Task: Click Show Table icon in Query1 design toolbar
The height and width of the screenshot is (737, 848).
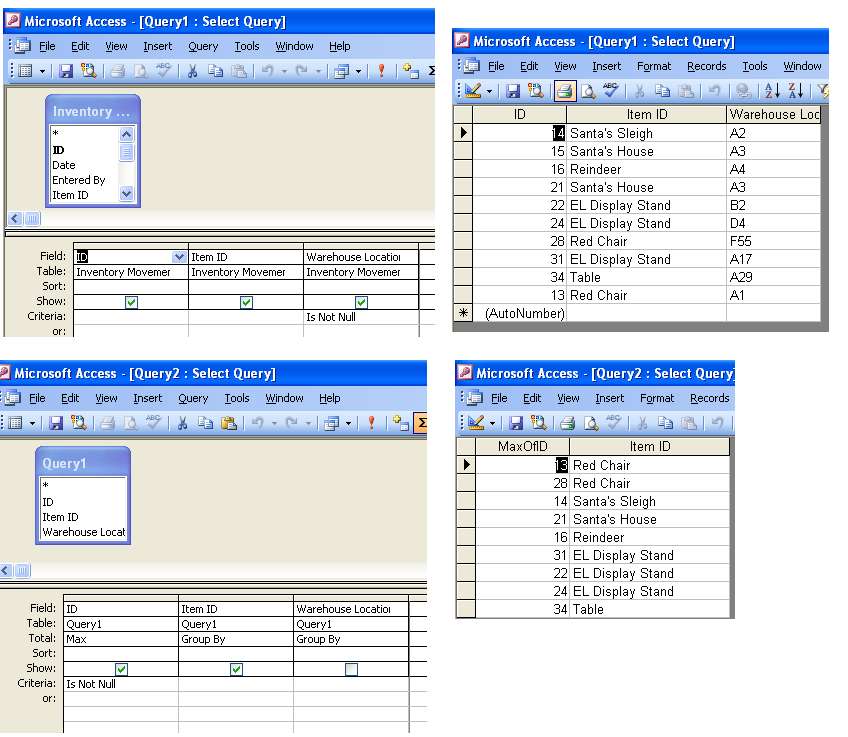Action: (411, 71)
